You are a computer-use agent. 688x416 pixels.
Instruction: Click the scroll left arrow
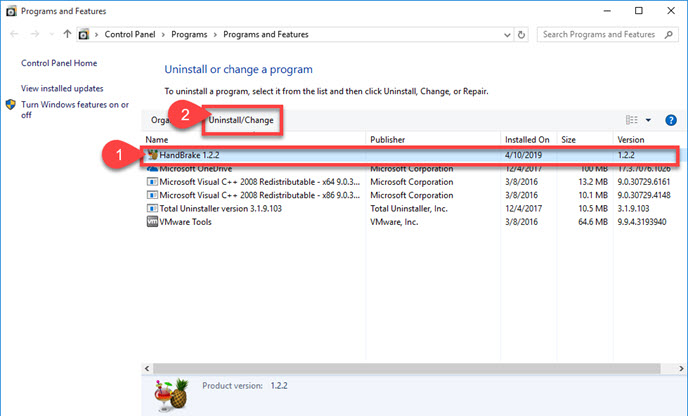click(147, 369)
